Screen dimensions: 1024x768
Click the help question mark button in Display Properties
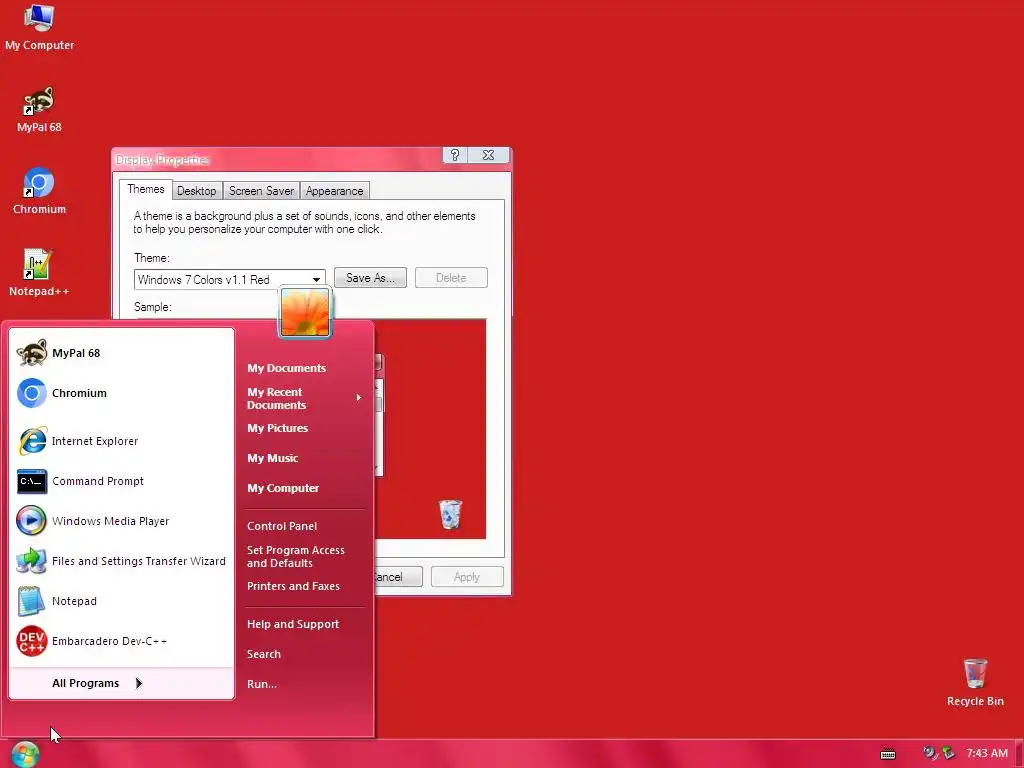click(455, 155)
